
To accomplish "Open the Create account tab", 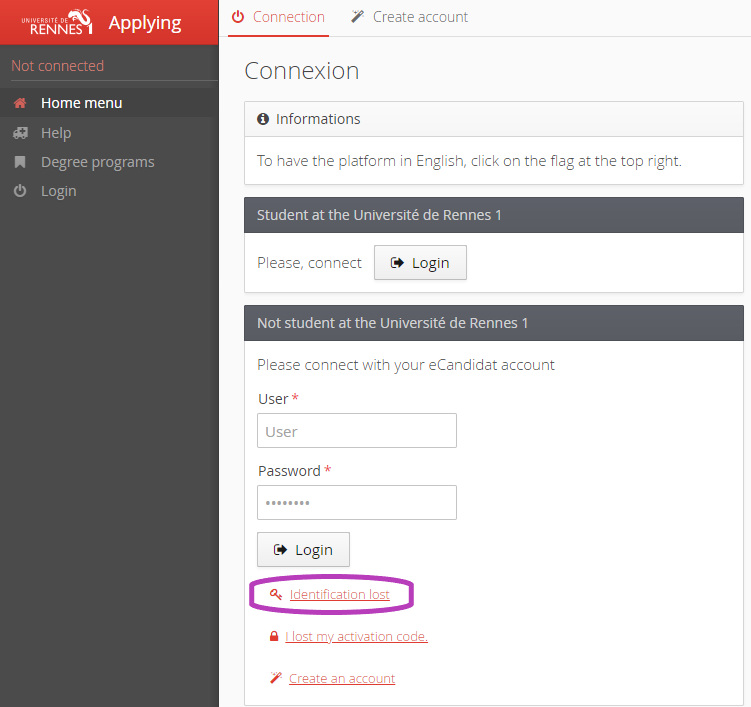I will [409, 17].
